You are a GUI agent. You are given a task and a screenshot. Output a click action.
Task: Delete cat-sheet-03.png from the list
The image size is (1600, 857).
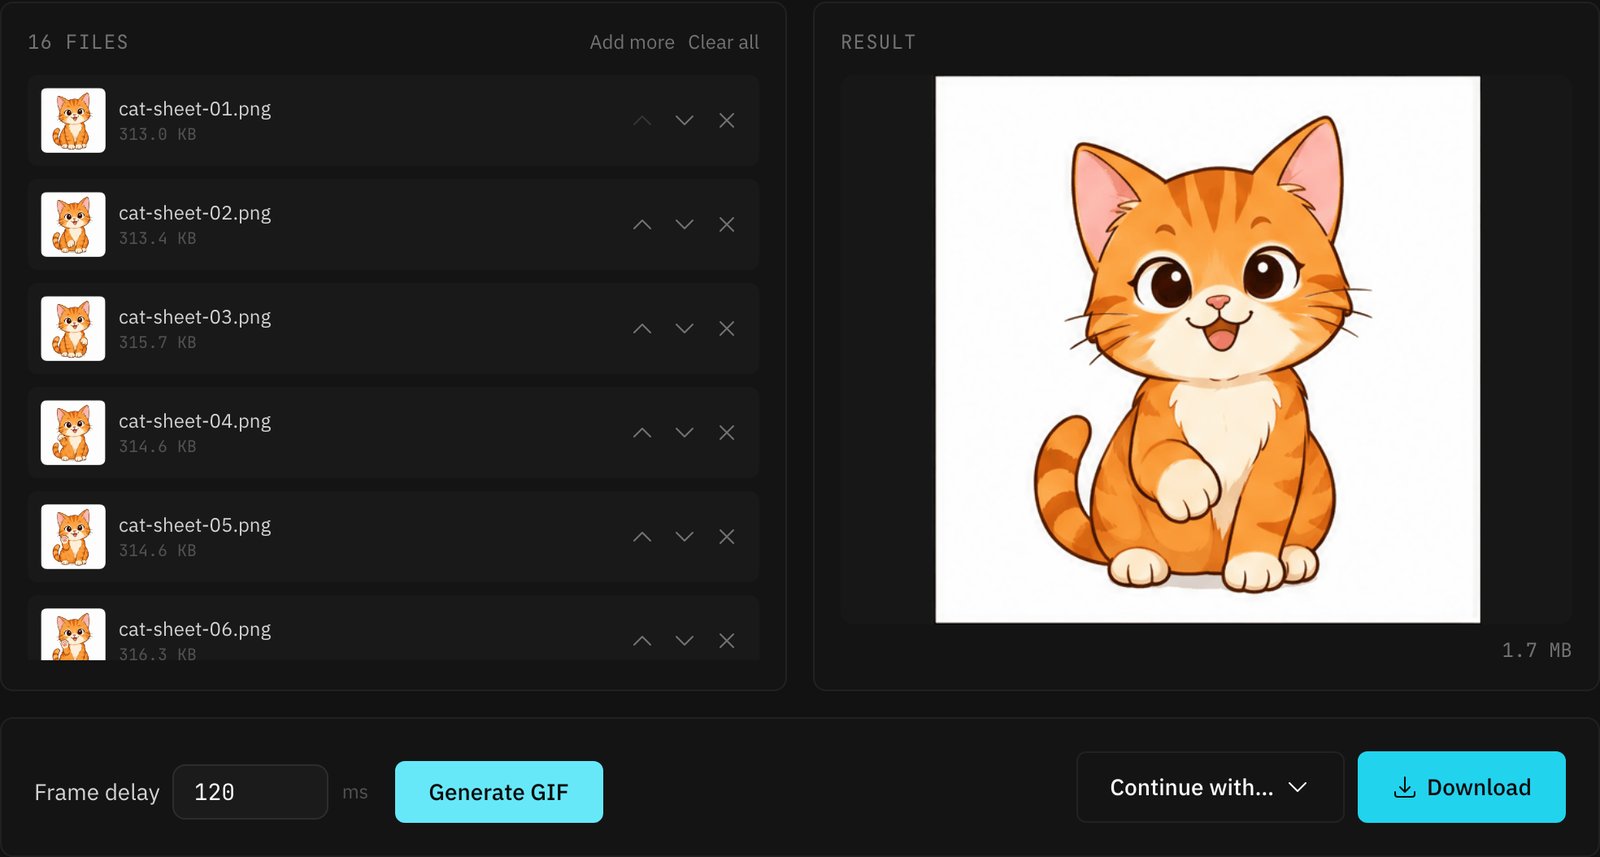[x=727, y=328]
